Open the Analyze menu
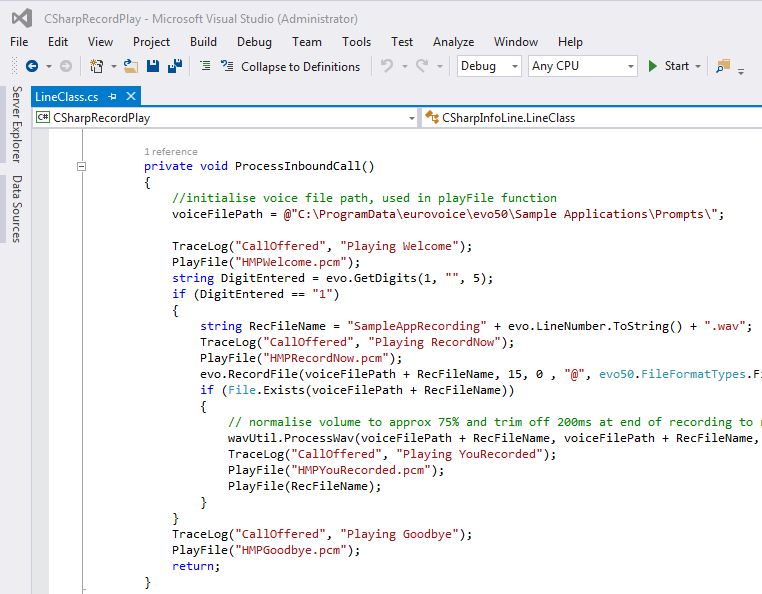This screenshot has width=762, height=594. [x=453, y=42]
